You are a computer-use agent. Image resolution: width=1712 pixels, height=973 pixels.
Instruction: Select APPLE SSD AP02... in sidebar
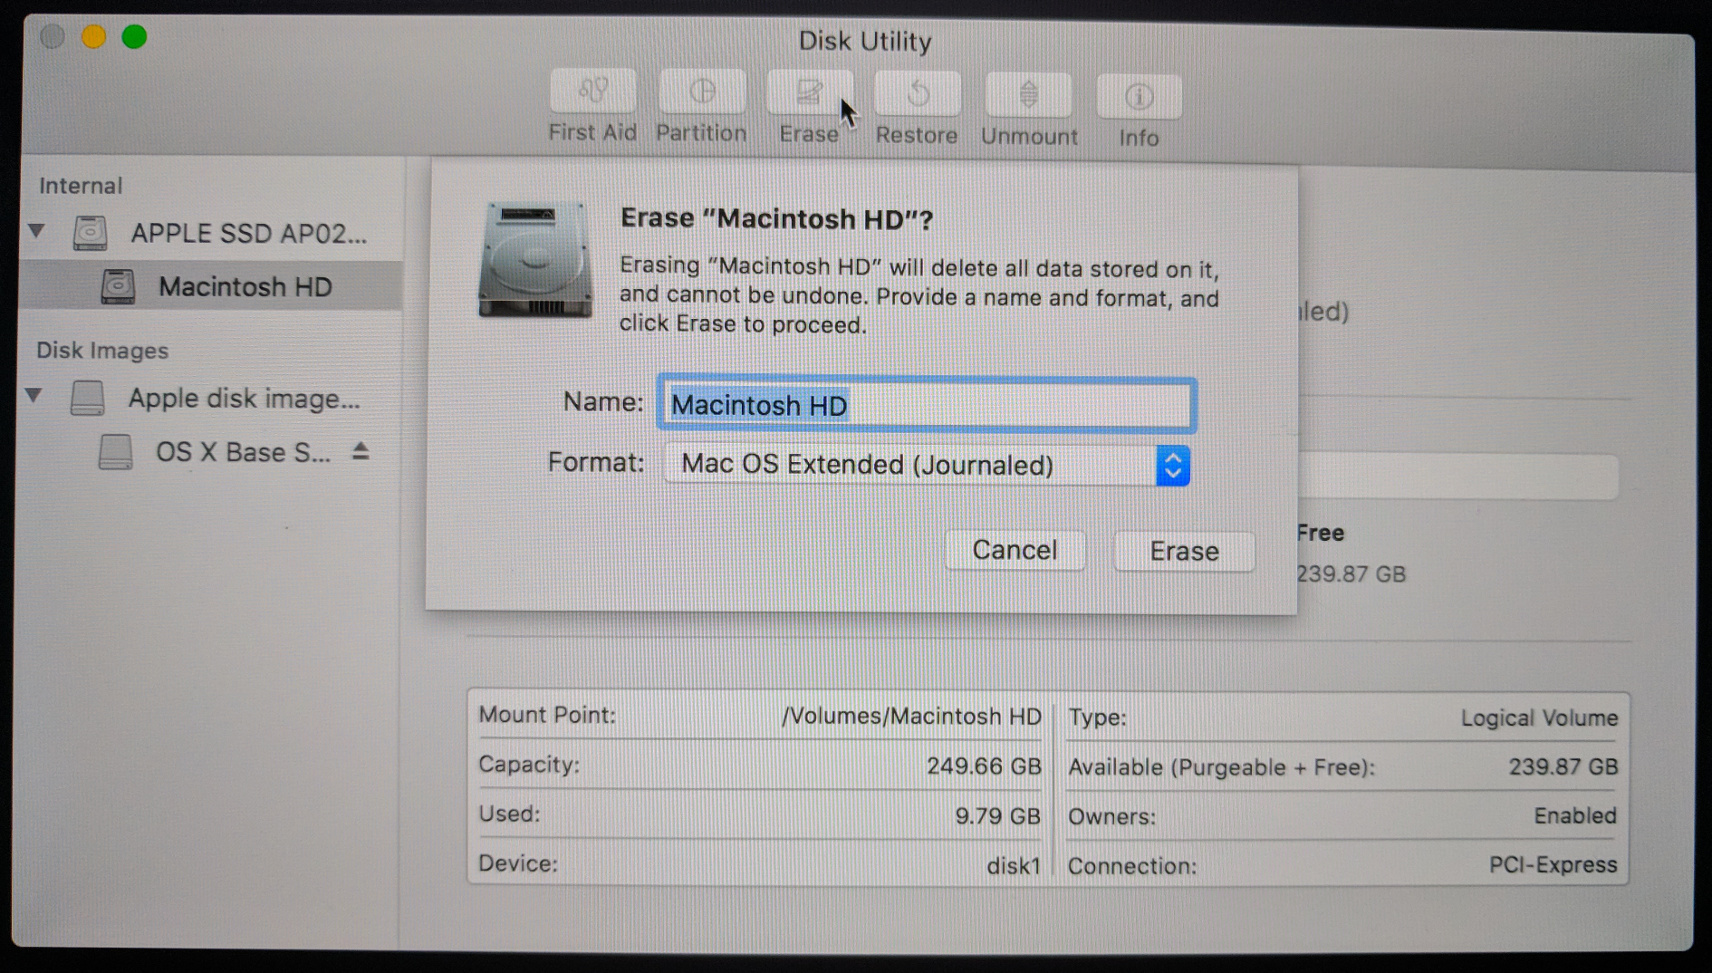(x=249, y=233)
